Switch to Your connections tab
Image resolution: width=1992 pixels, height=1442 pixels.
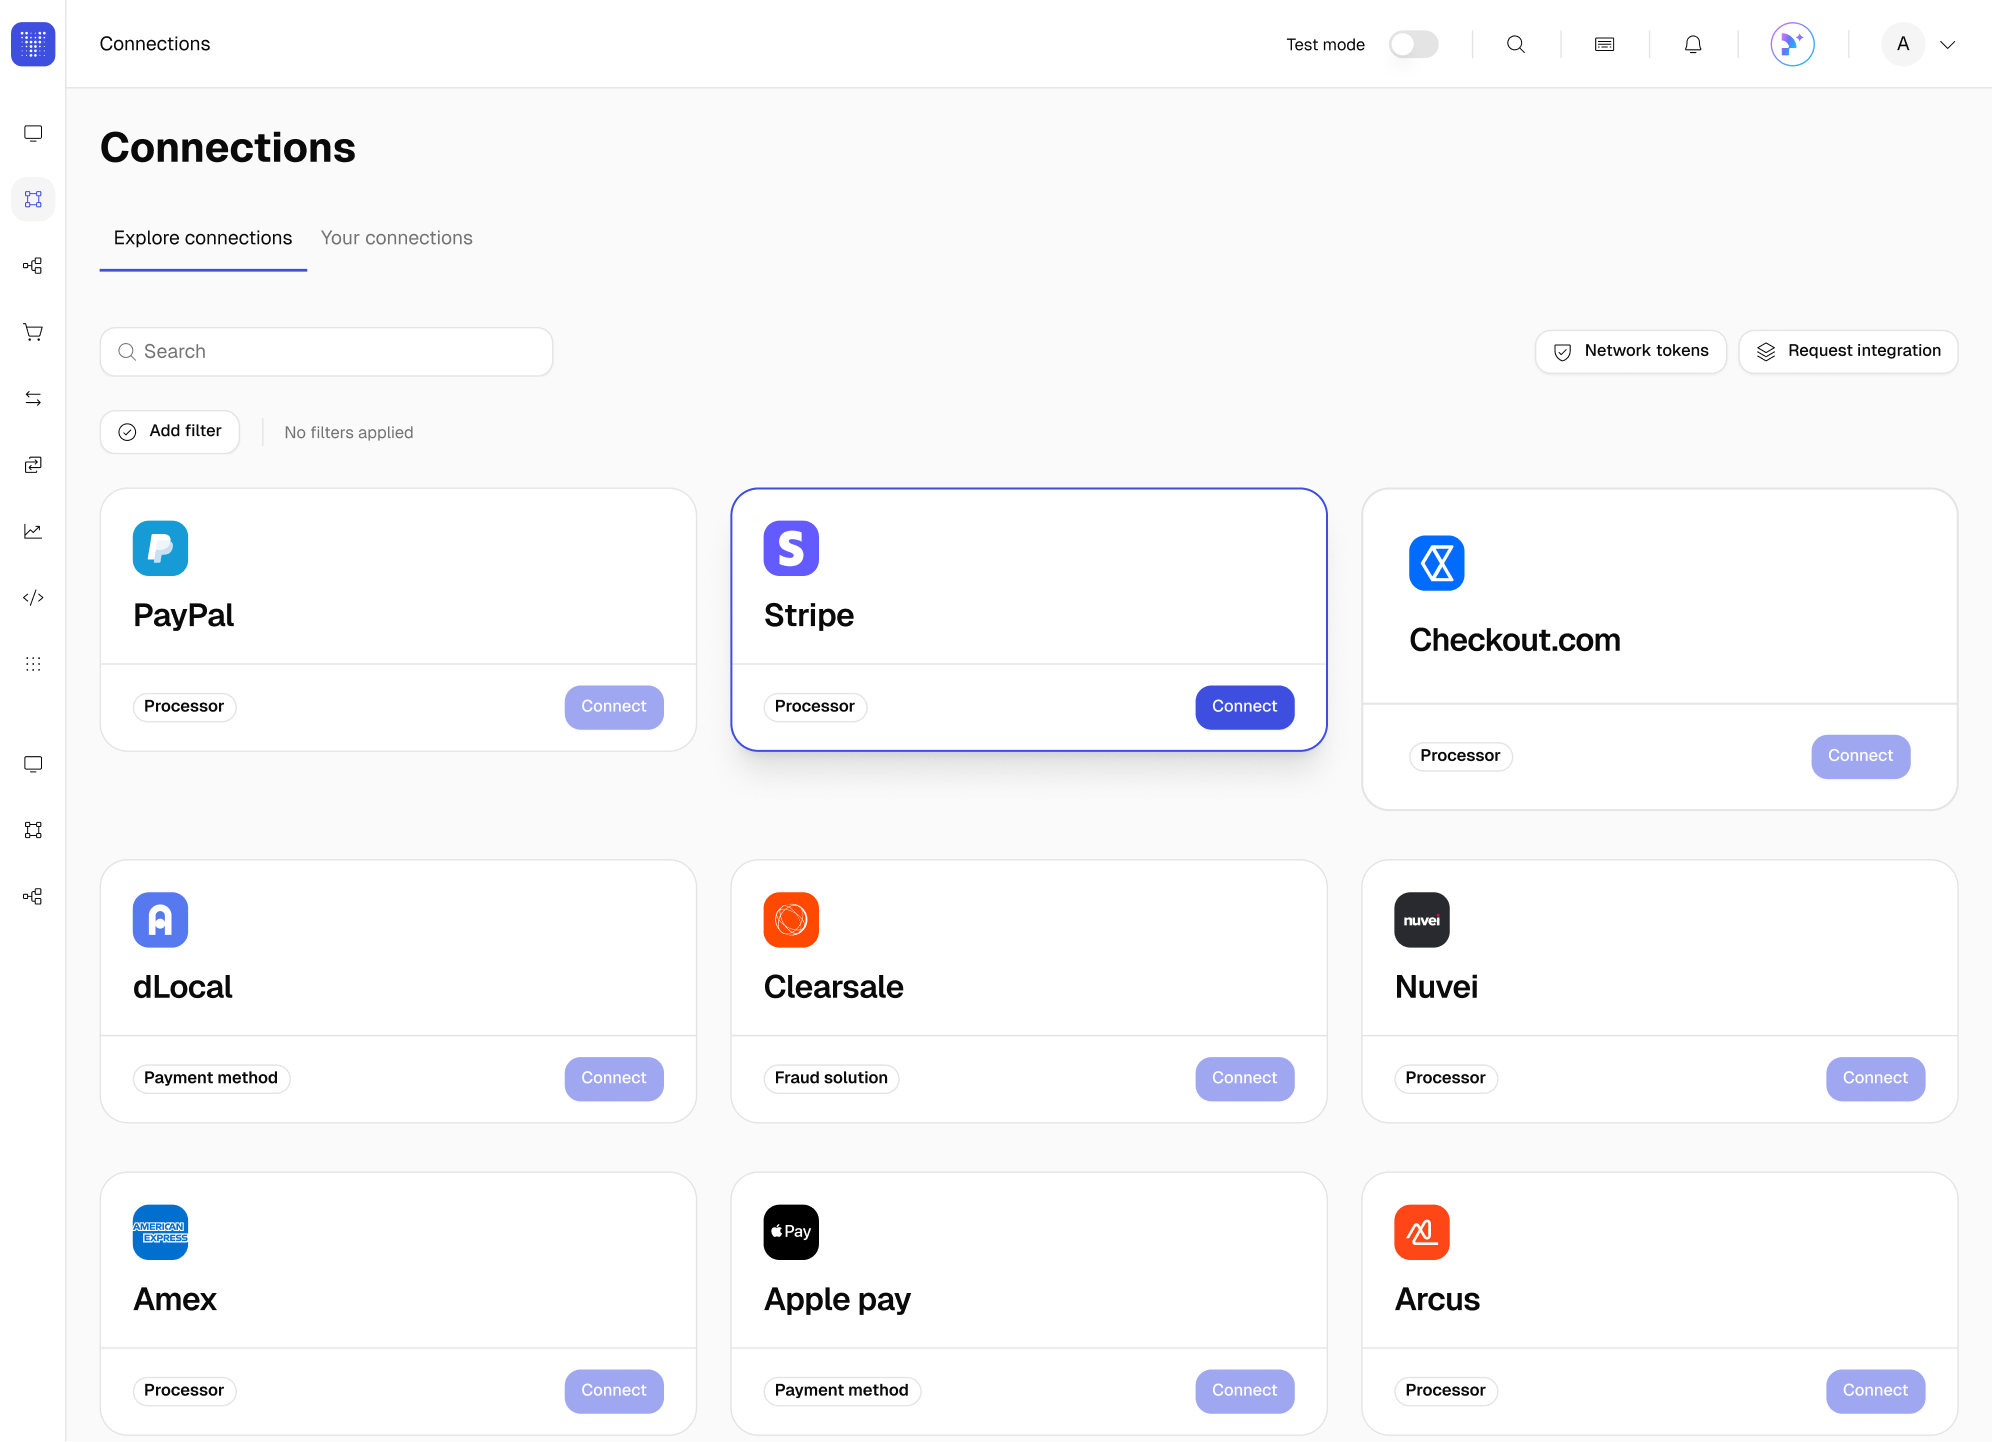[x=396, y=238]
